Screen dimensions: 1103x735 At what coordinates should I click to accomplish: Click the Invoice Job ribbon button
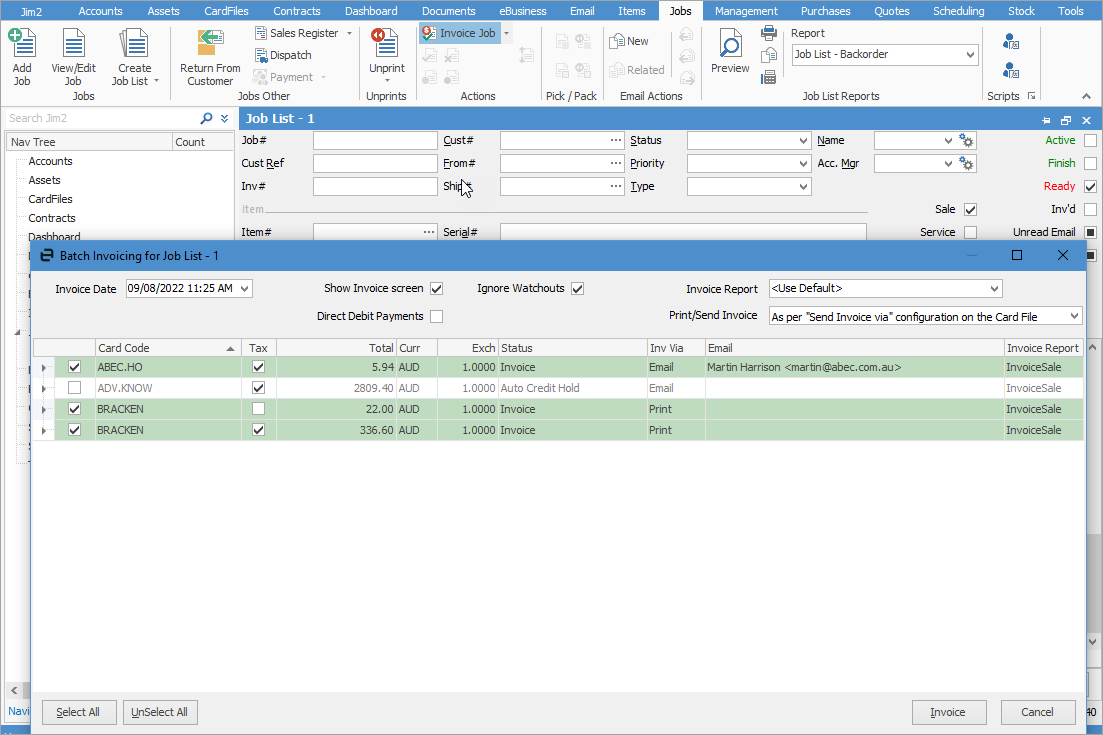pyautogui.click(x=459, y=33)
